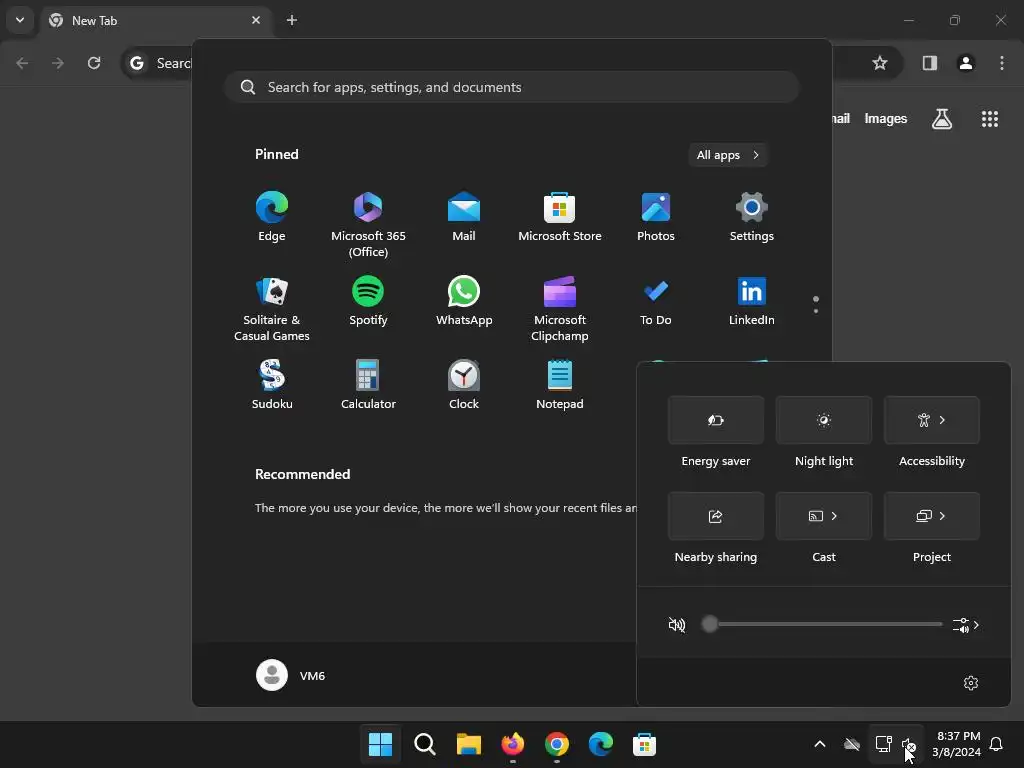Launch the Sudoku game
This screenshot has width=1024, height=768.
[x=272, y=385]
